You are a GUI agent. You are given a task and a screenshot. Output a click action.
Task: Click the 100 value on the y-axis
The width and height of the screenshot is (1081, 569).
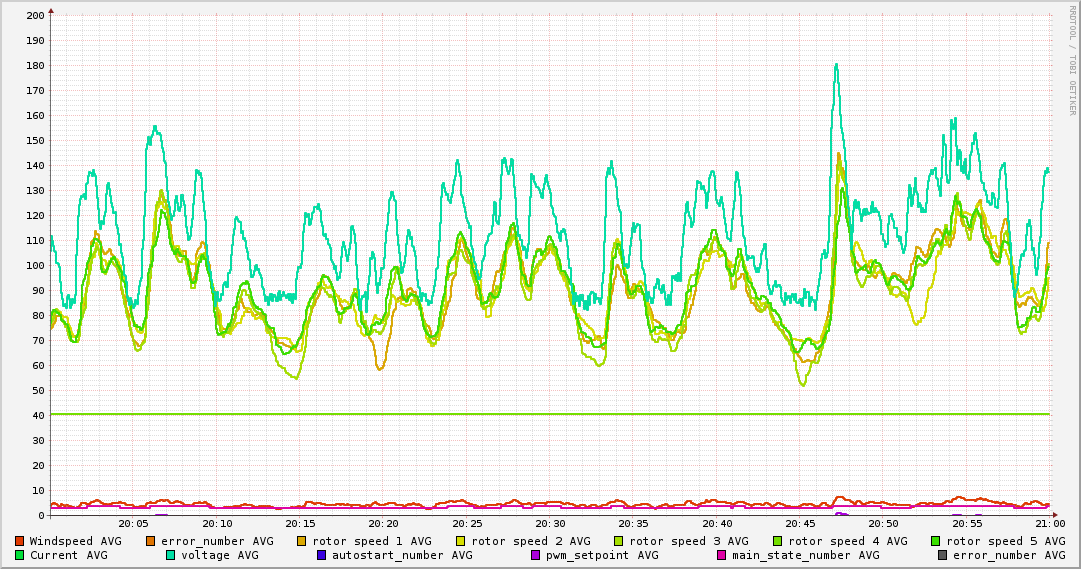pyautogui.click(x=35, y=266)
